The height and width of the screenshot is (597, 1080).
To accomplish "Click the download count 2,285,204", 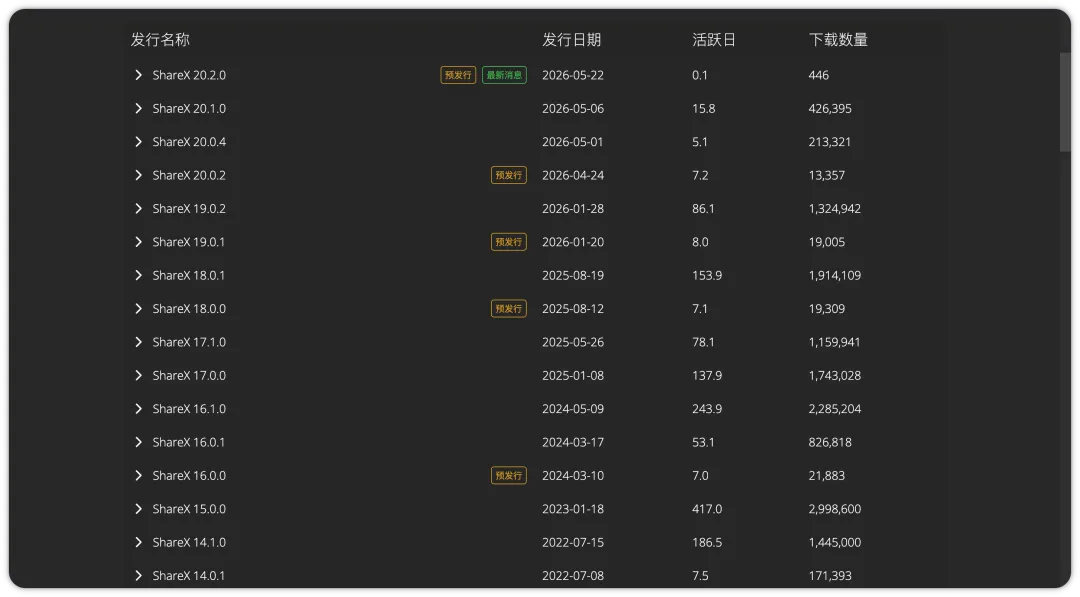I will (x=835, y=409).
